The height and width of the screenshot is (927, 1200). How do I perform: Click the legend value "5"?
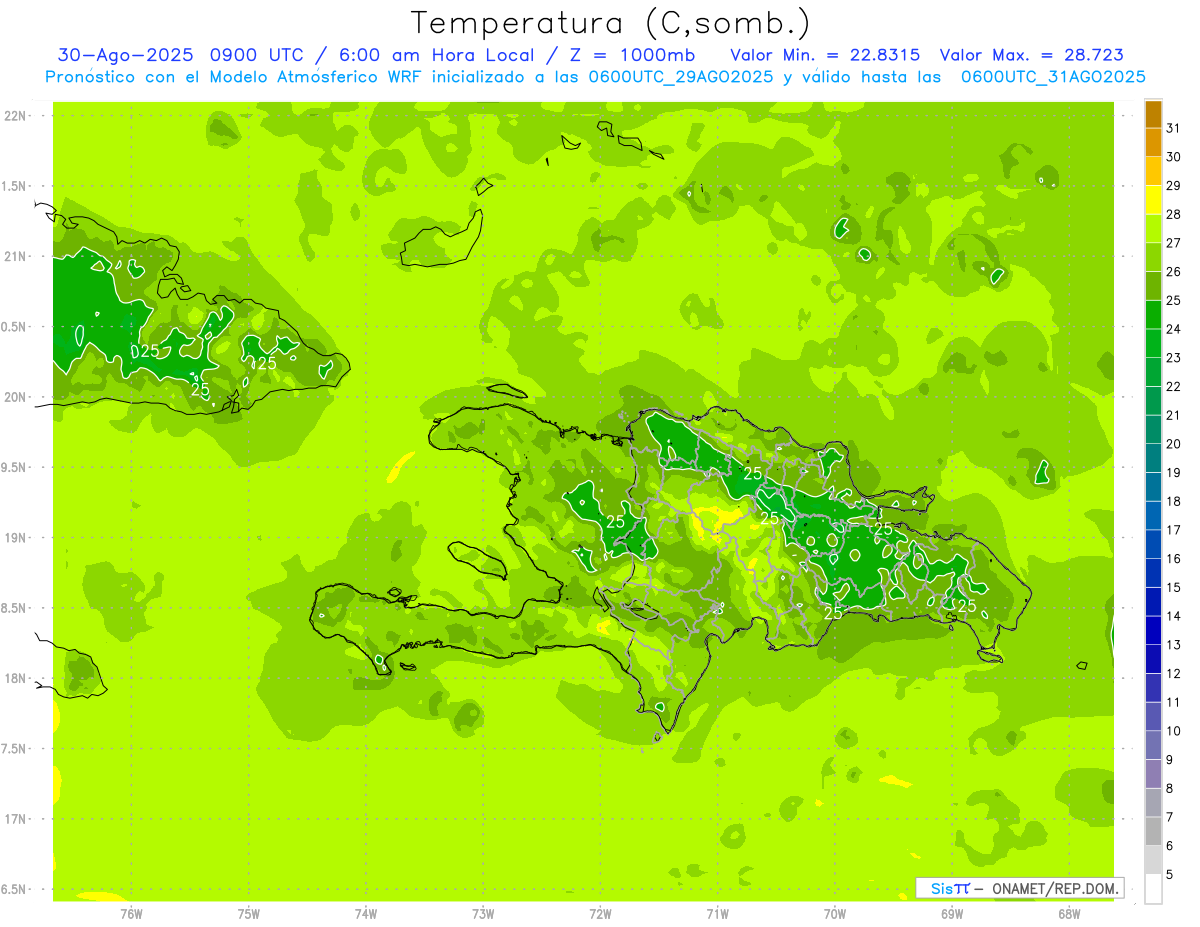(1171, 875)
